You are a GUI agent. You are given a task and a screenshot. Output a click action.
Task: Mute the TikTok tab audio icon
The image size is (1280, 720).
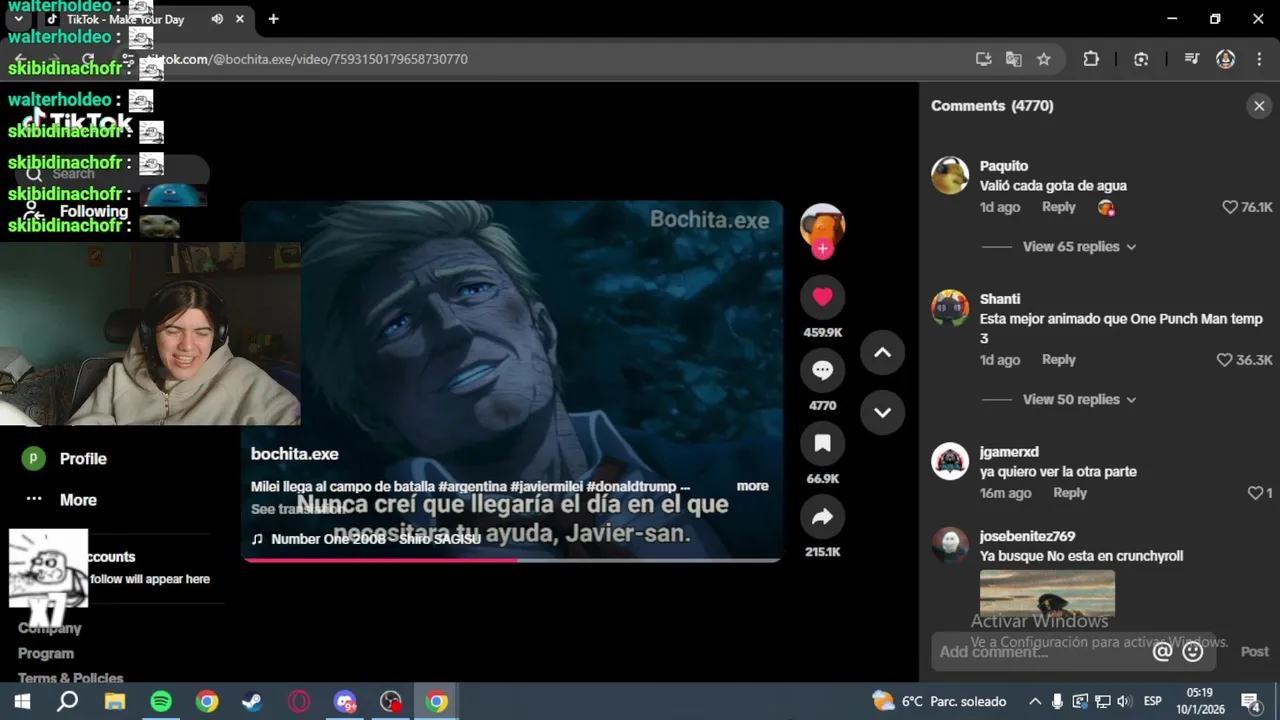coord(217,19)
